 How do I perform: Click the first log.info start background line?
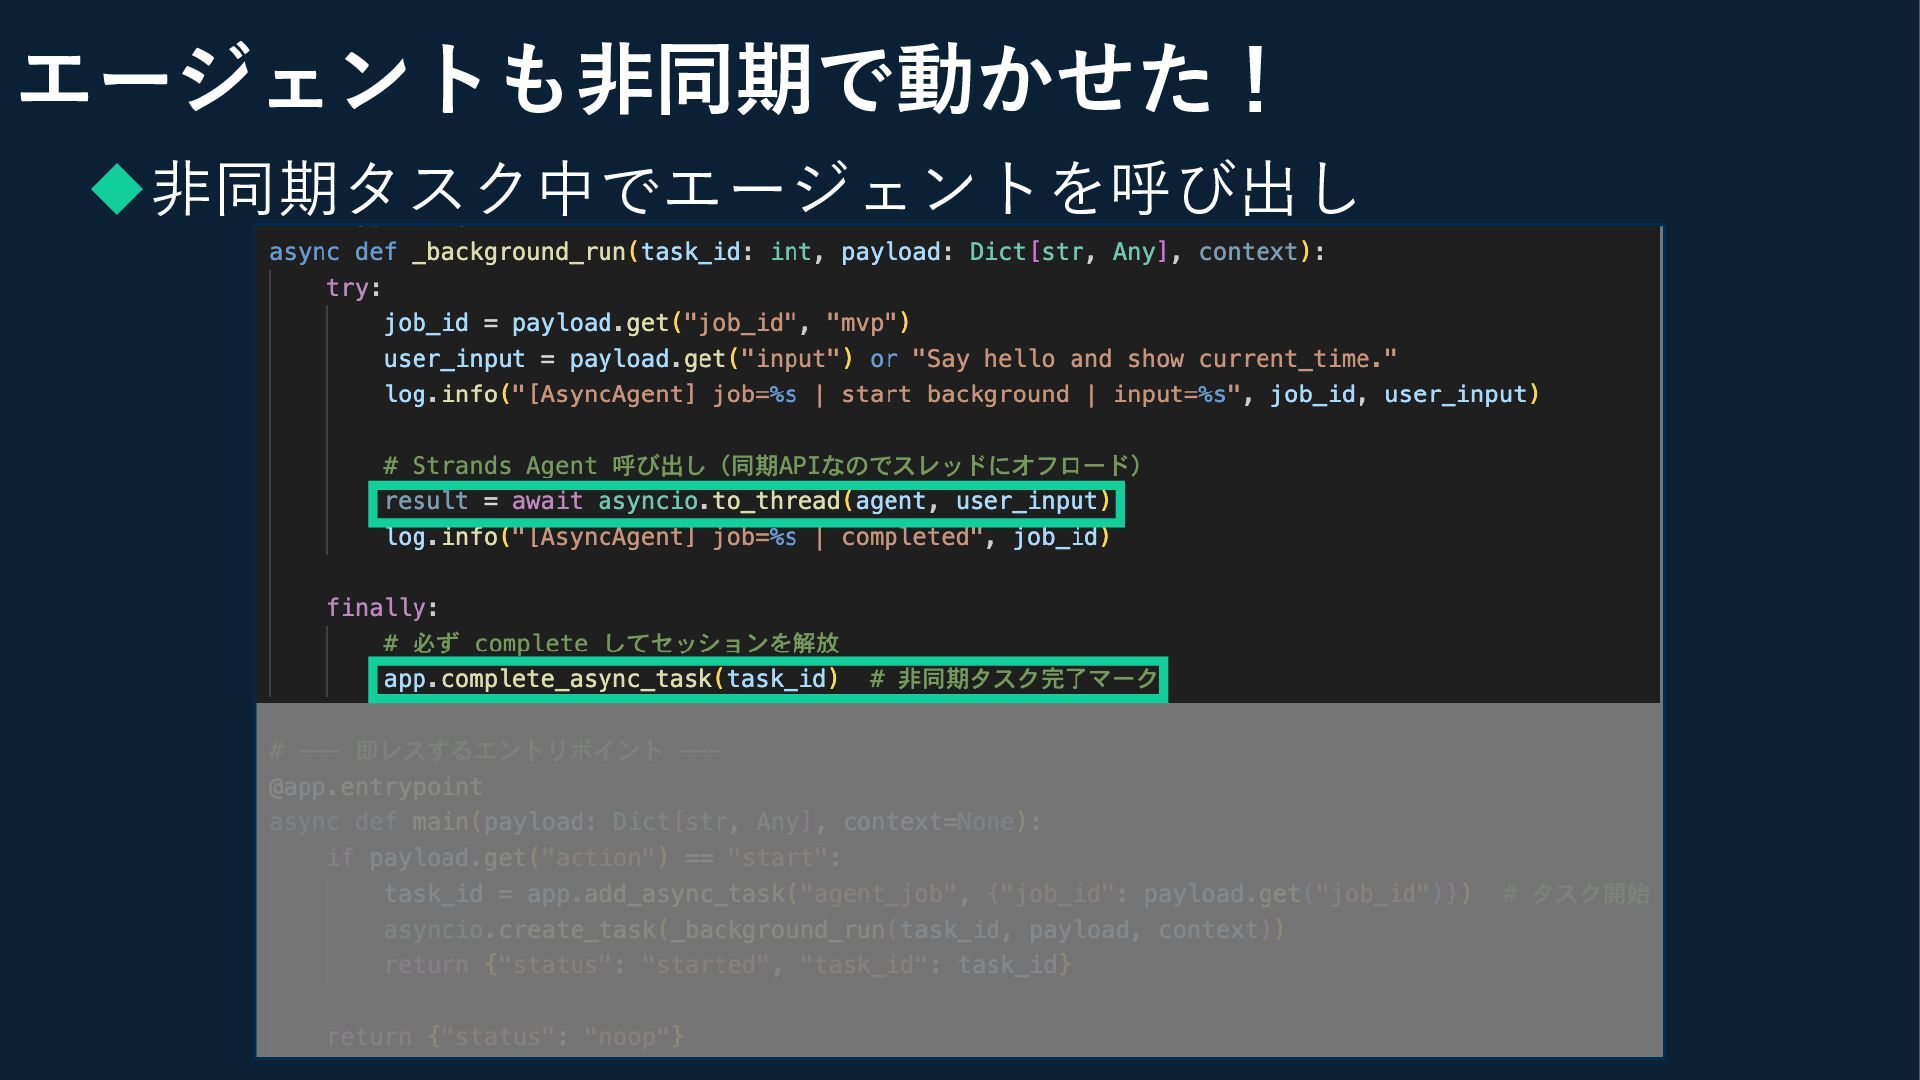(961, 395)
